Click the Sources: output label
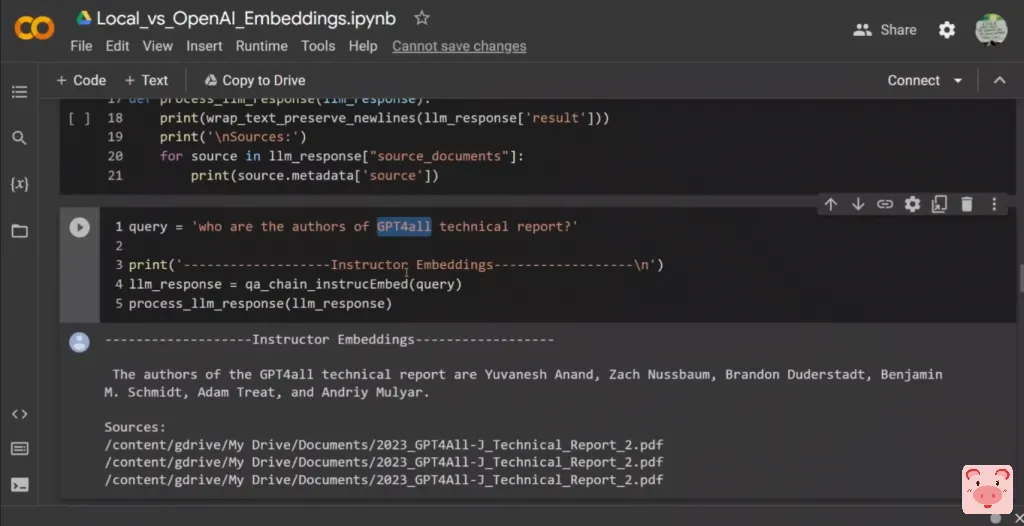1024x526 pixels. [135, 427]
